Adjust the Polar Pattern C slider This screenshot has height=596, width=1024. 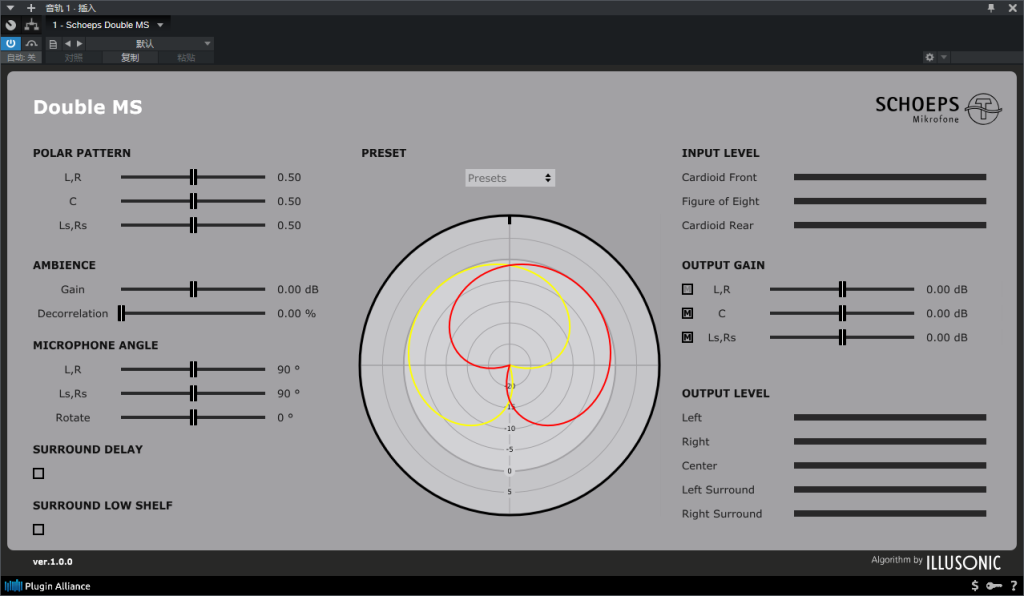[x=193, y=201]
